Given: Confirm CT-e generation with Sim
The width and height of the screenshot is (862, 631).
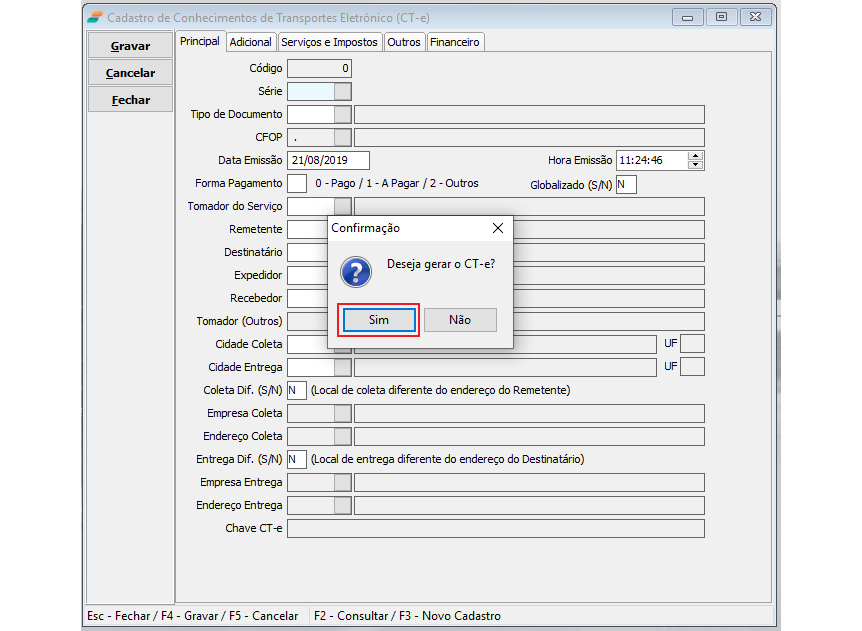Looking at the screenshot, I should pyautogui.click(x=378, y=320).
